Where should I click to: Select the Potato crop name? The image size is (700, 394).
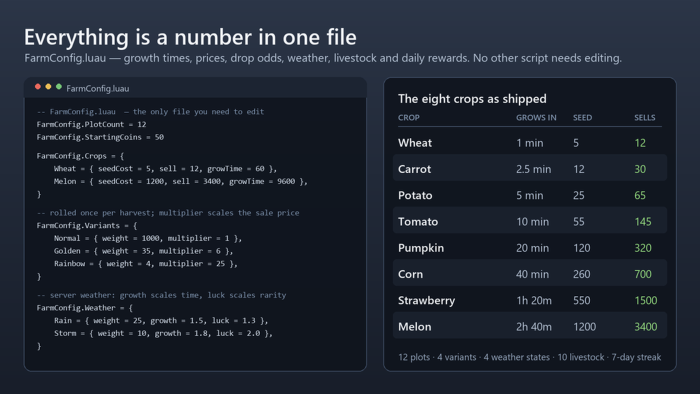(x=415, y=195)
